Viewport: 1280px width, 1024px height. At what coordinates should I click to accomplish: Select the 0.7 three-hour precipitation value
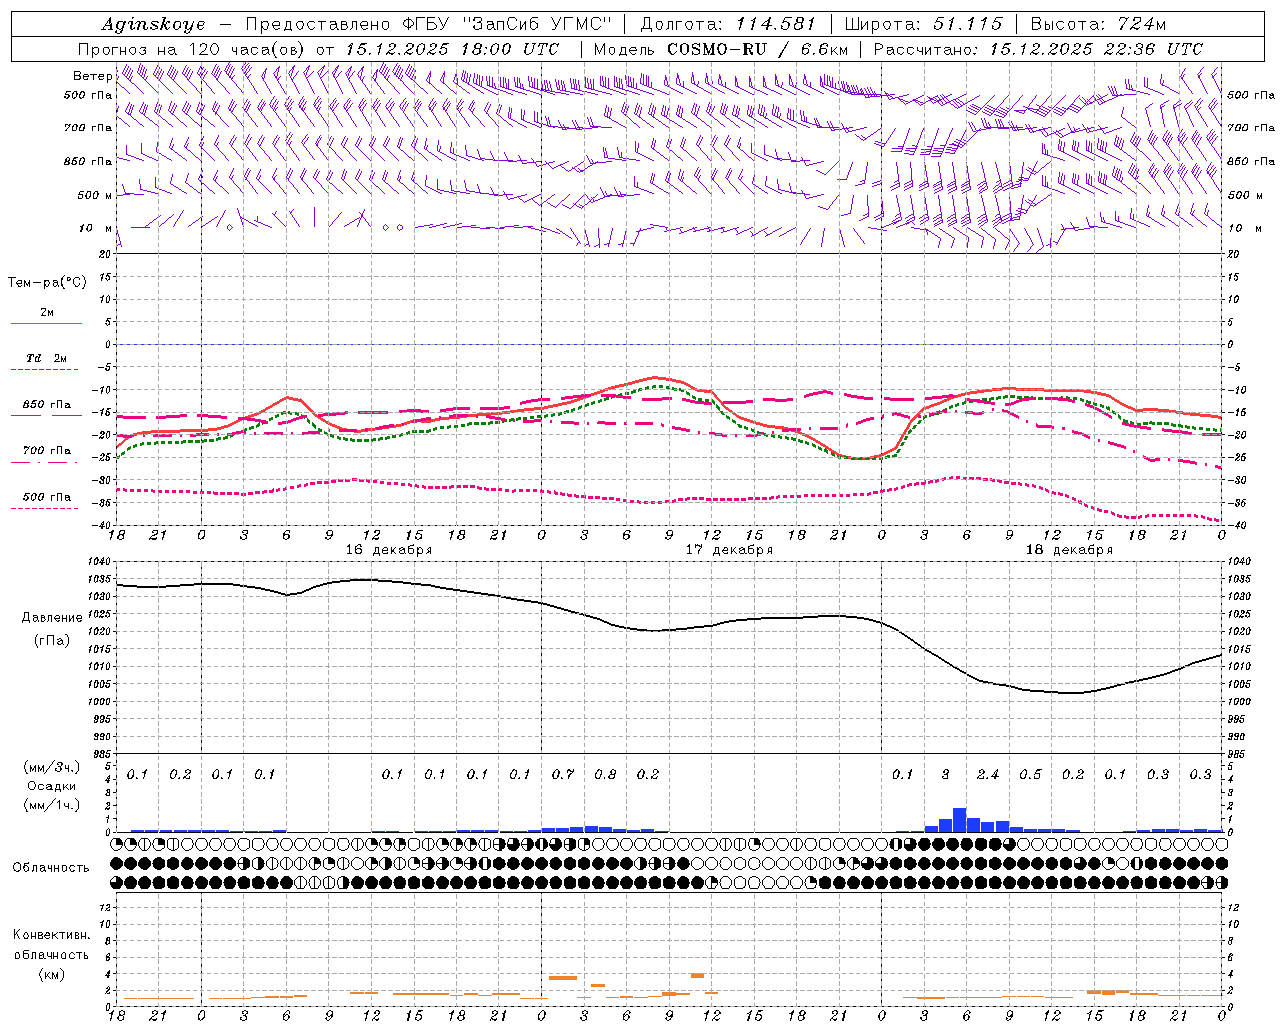[563, 774]
